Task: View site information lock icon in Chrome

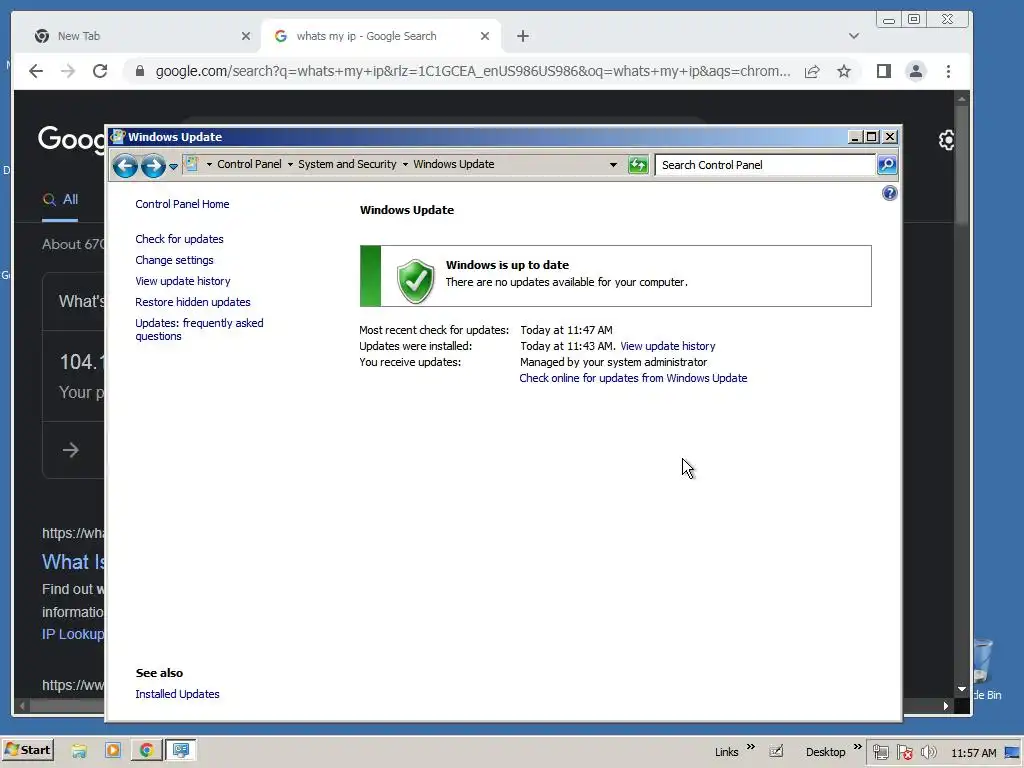Action: tap(139, 71)
